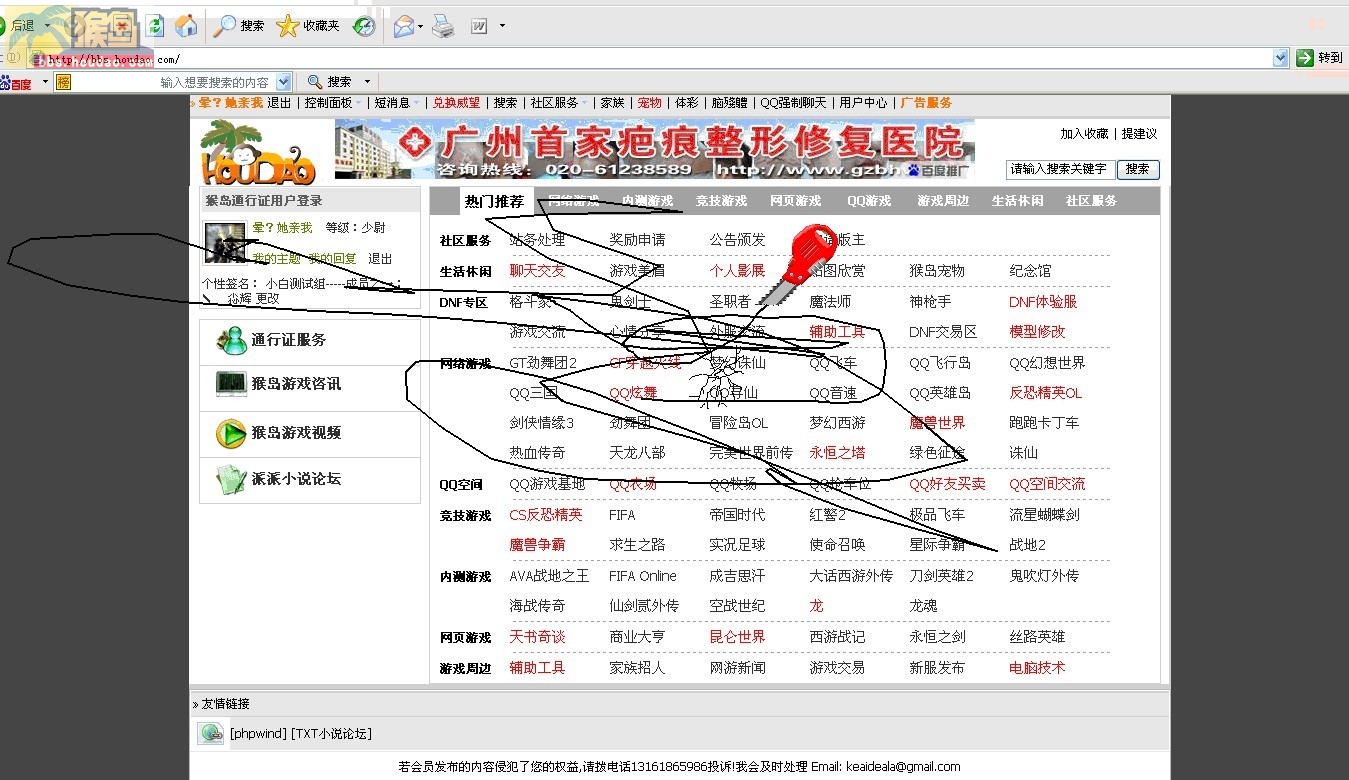Screen dimensions: 1349x780
Task: Open the QQ幻想世界 forum link
Action: click(x=1047, y=363)
